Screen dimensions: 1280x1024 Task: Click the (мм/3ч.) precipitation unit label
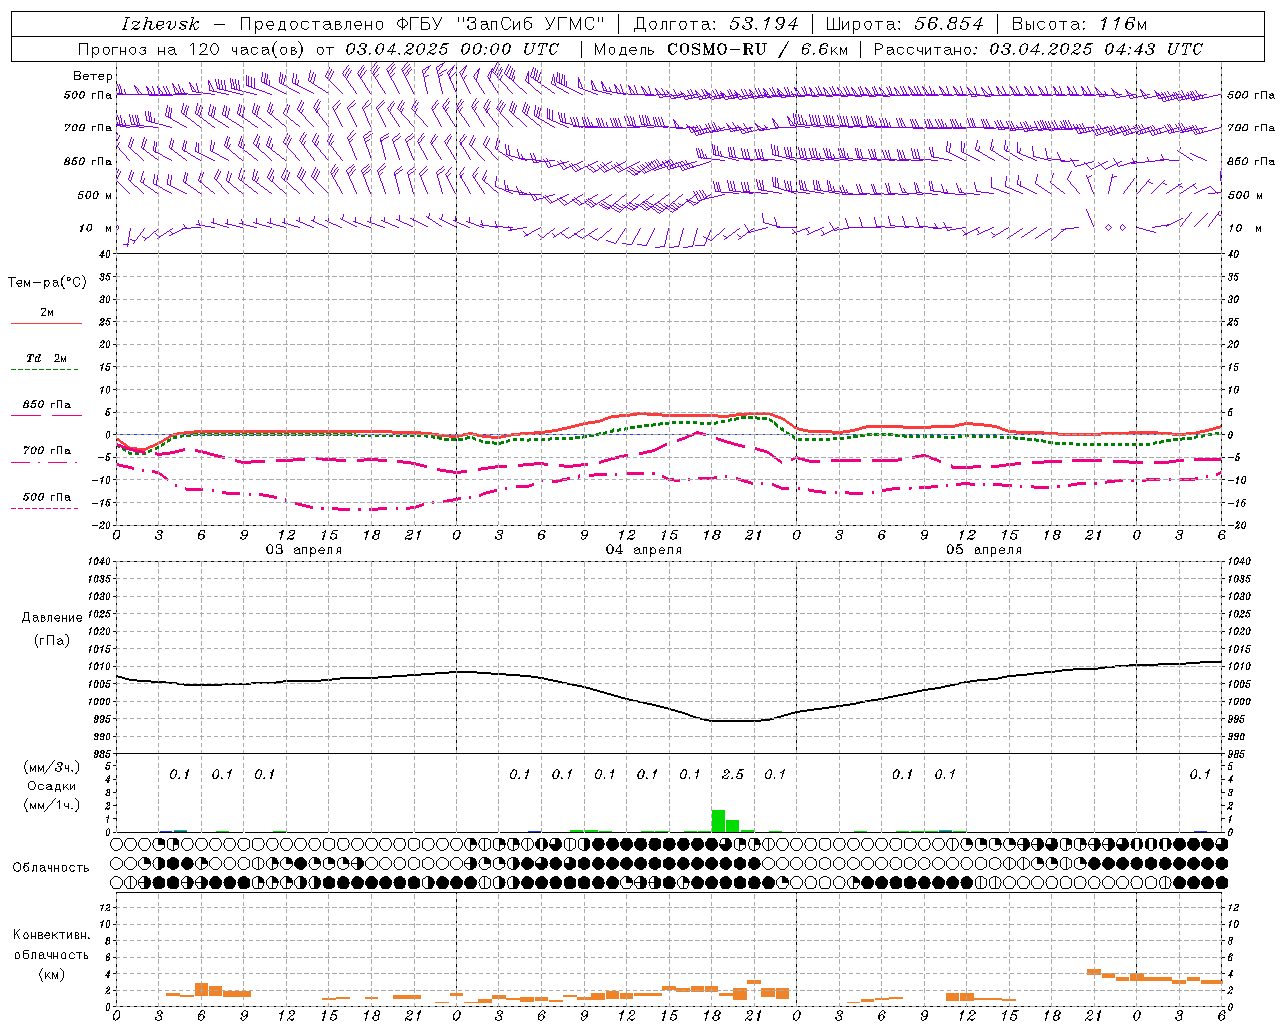tap(52, 767)
